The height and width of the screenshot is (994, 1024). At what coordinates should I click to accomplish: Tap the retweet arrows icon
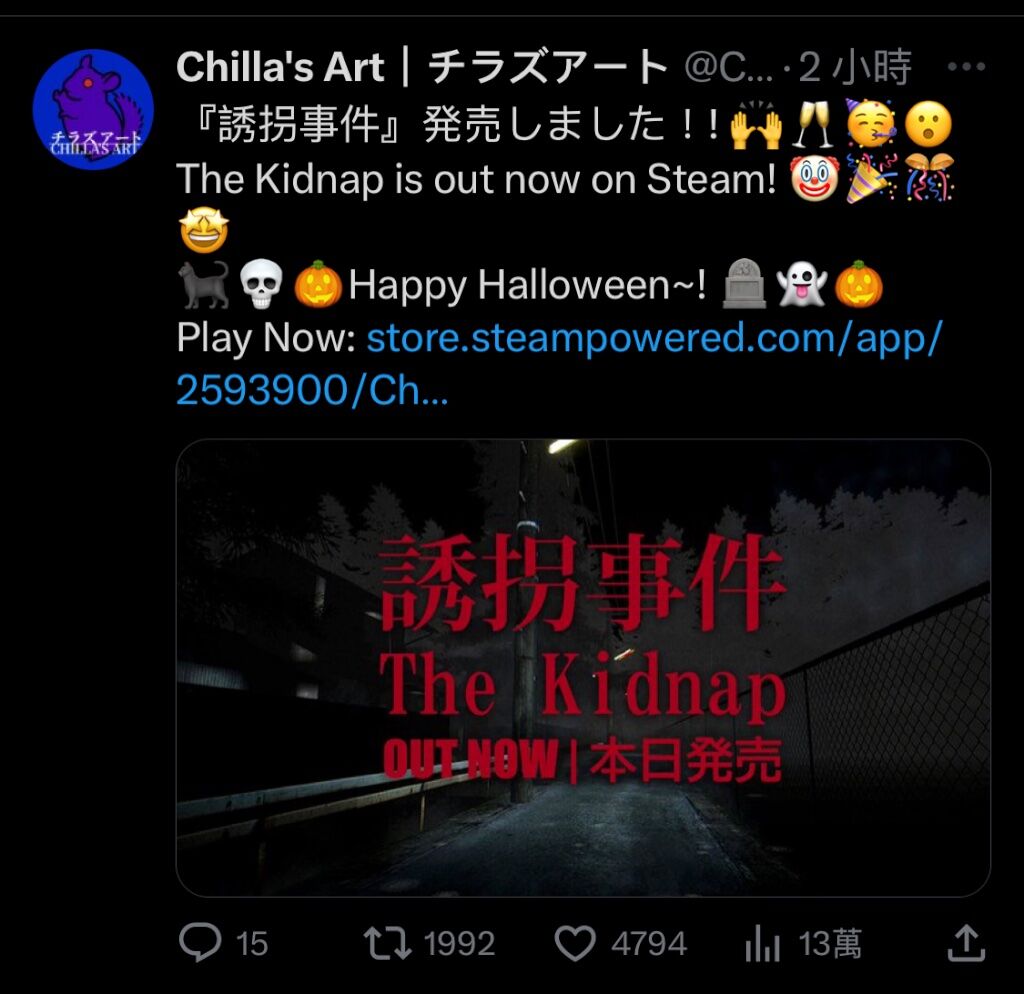click(x=387, y=943)
